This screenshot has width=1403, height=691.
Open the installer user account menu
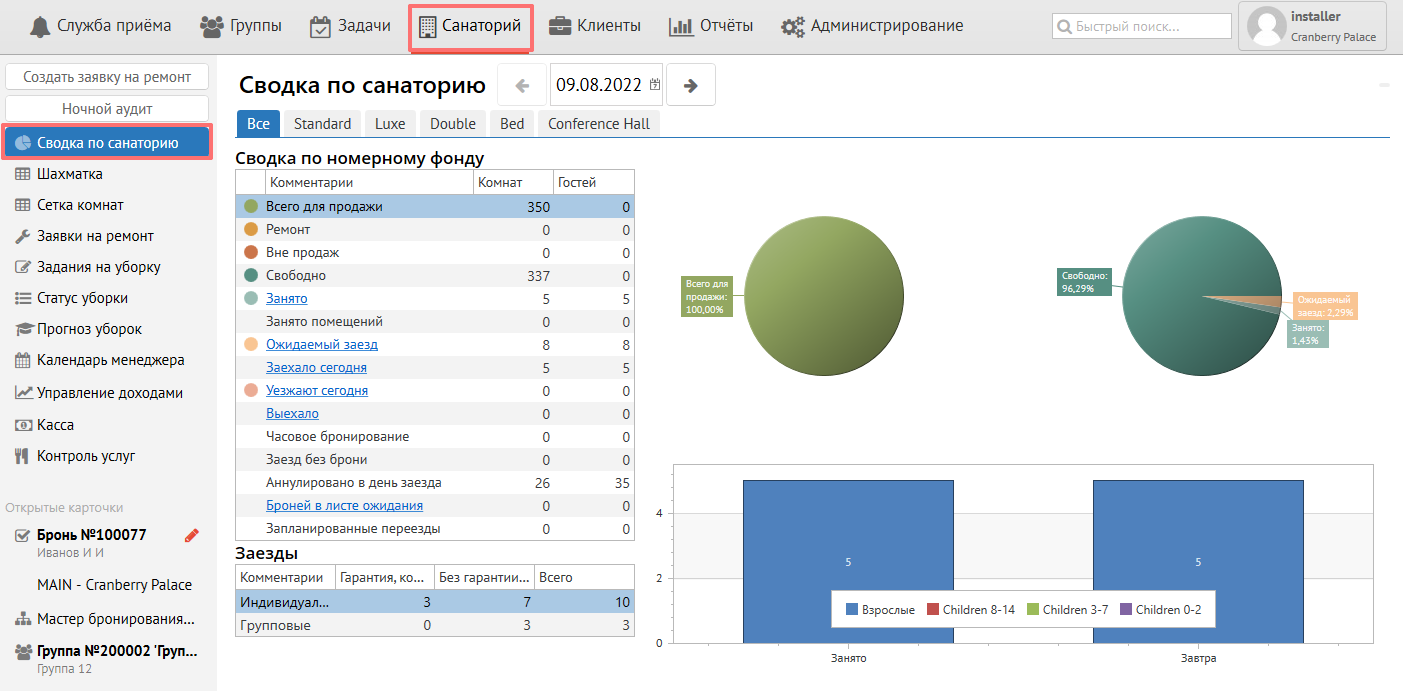pyautogui.click(x=1312, y=26)
